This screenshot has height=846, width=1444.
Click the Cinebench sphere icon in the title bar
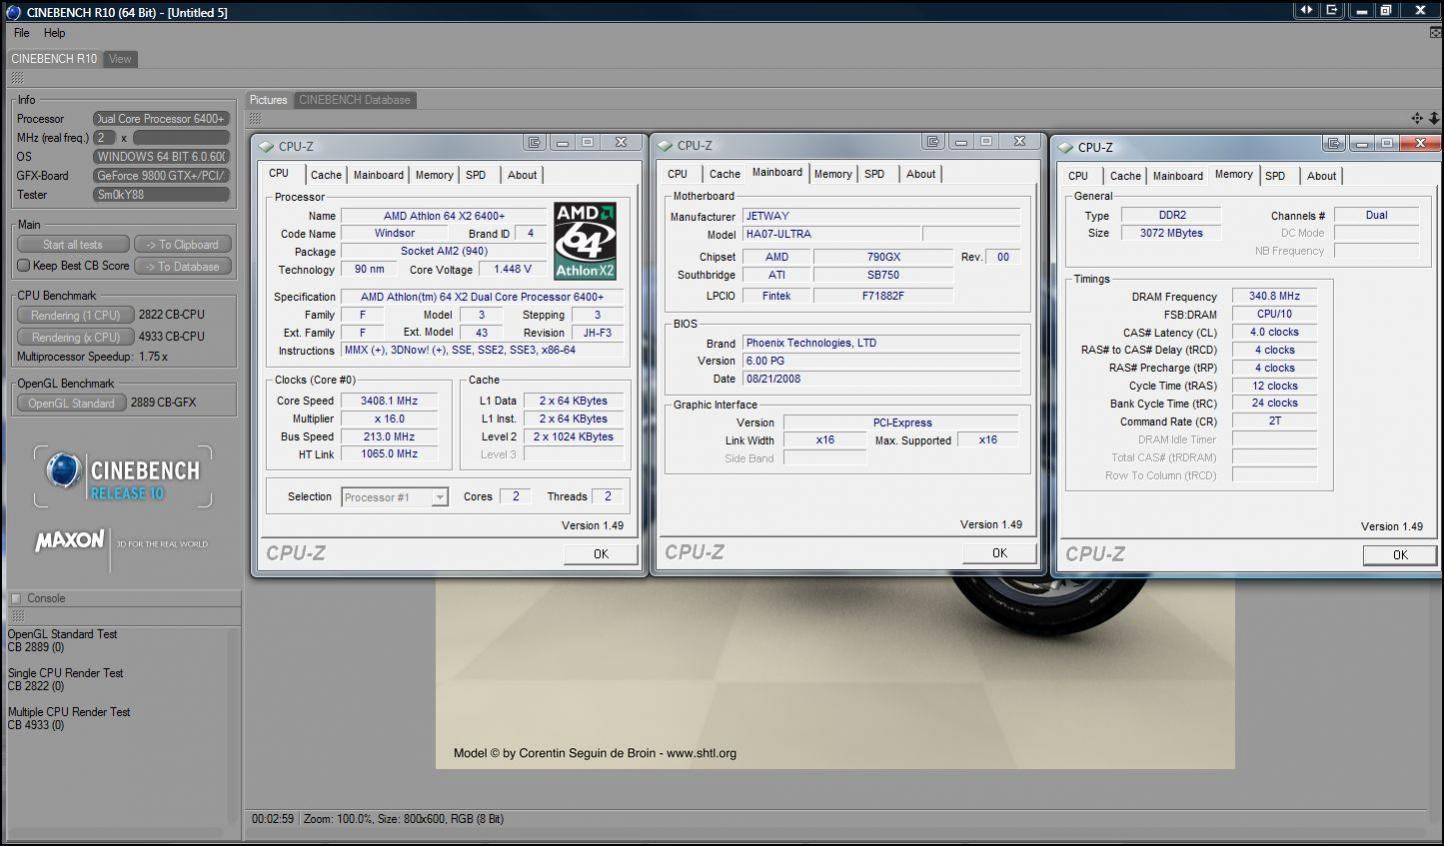[13, 12]
